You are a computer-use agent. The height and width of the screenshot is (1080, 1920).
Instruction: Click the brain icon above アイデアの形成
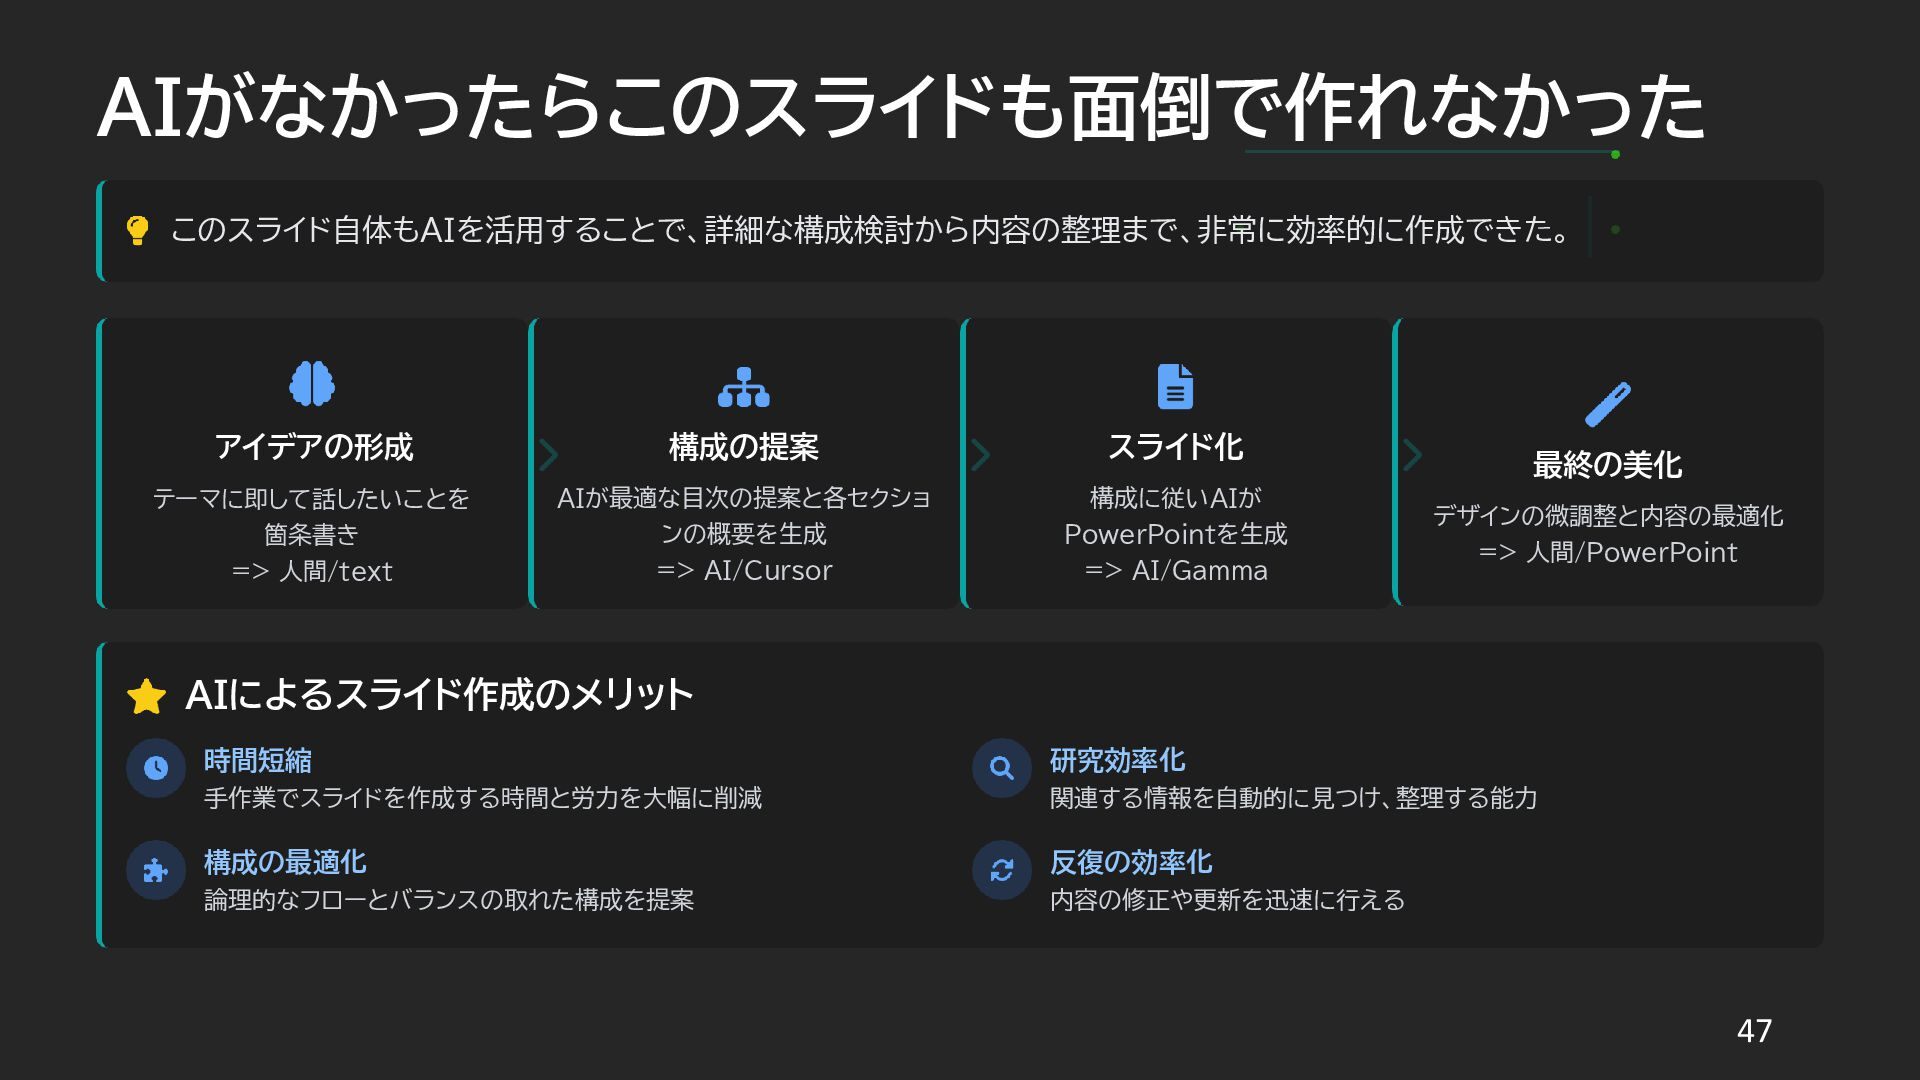312,383
